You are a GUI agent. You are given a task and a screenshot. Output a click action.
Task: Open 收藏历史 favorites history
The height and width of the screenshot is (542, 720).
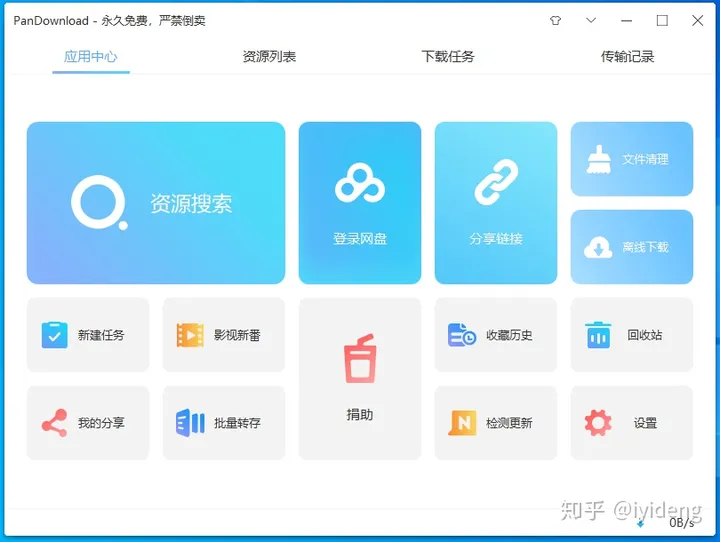click(x=496, y=335)
